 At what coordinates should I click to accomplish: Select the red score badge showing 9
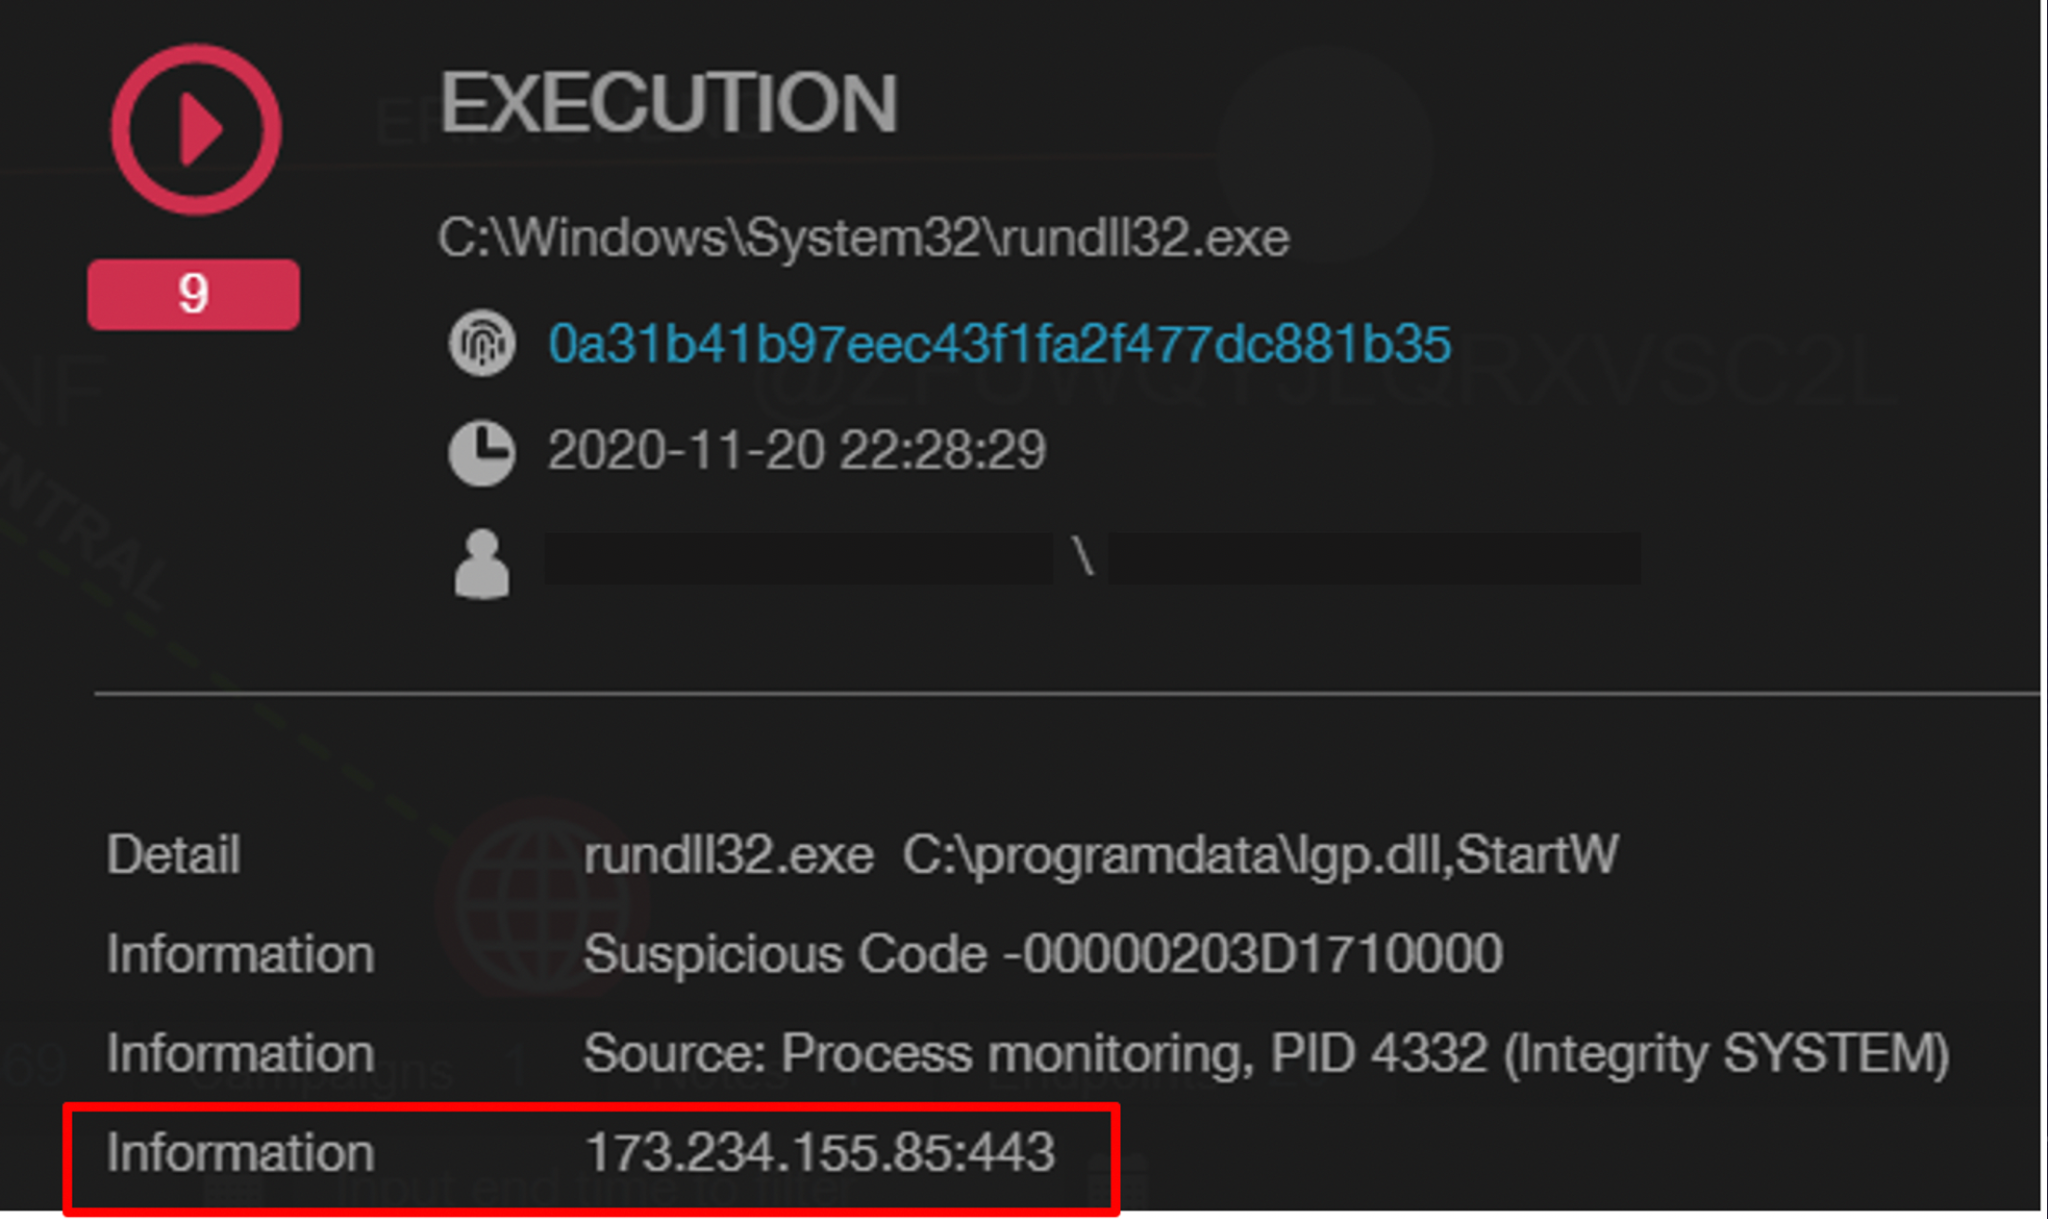click(x=193, y=294)
